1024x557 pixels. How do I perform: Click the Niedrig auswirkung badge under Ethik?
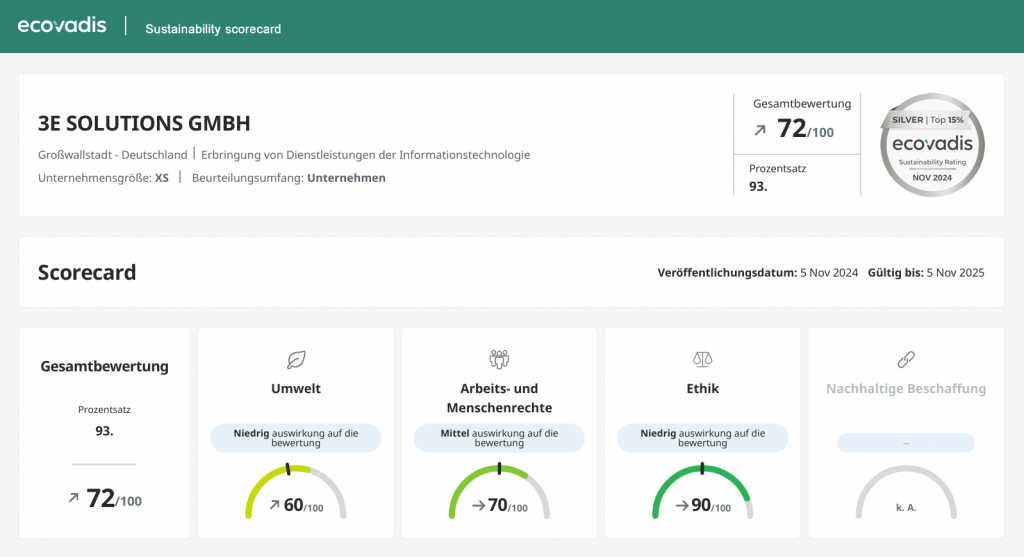click(702, 438)
